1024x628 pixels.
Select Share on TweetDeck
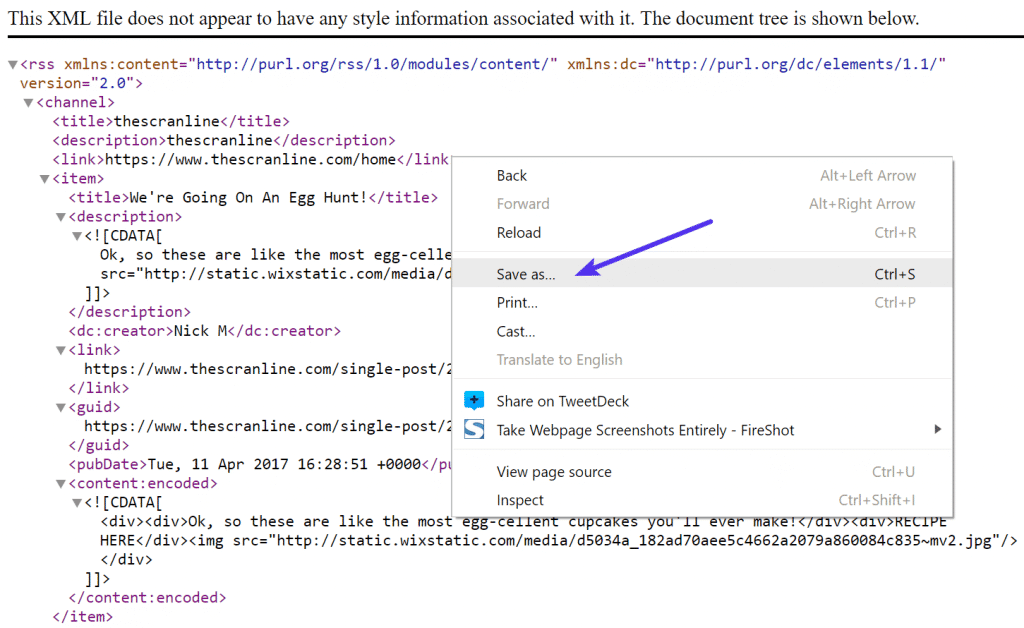(562, 401)
